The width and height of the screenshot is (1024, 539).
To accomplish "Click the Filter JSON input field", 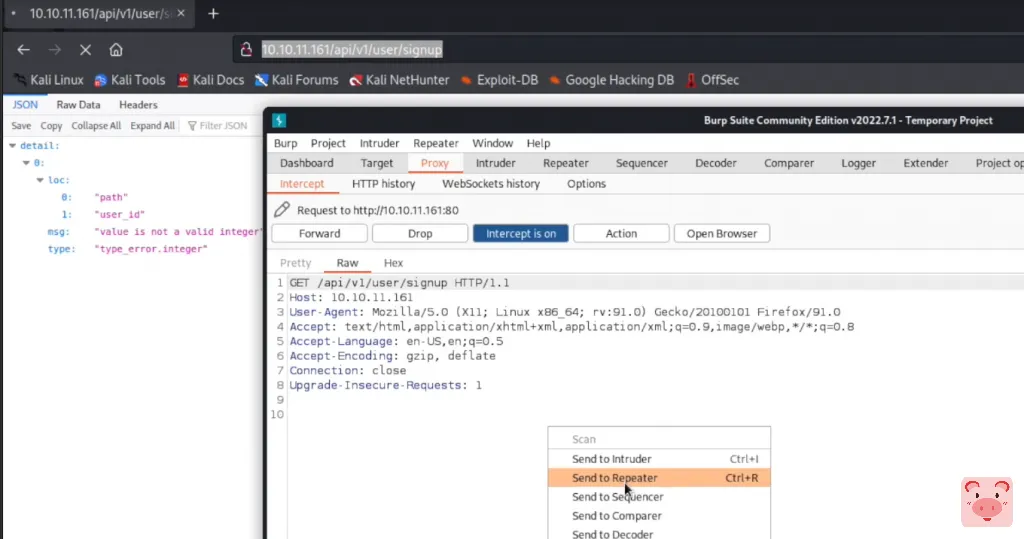I will tap(223, 126).
